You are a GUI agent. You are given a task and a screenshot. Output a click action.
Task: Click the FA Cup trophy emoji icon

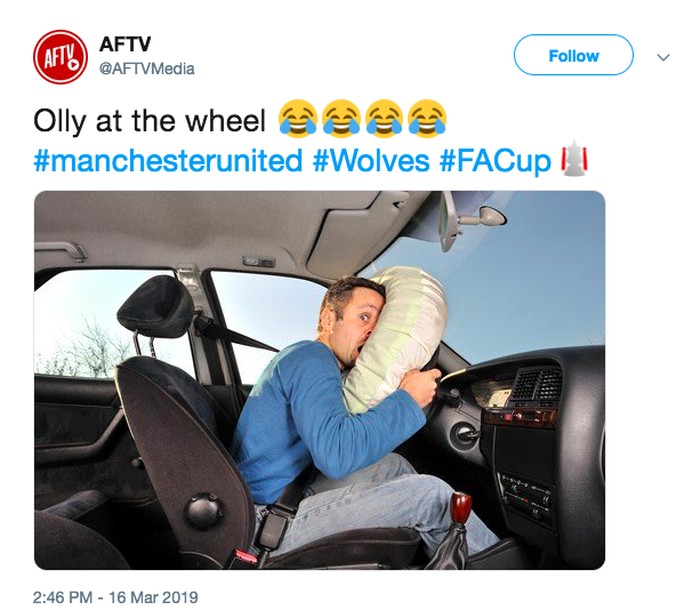pos(574,158)
